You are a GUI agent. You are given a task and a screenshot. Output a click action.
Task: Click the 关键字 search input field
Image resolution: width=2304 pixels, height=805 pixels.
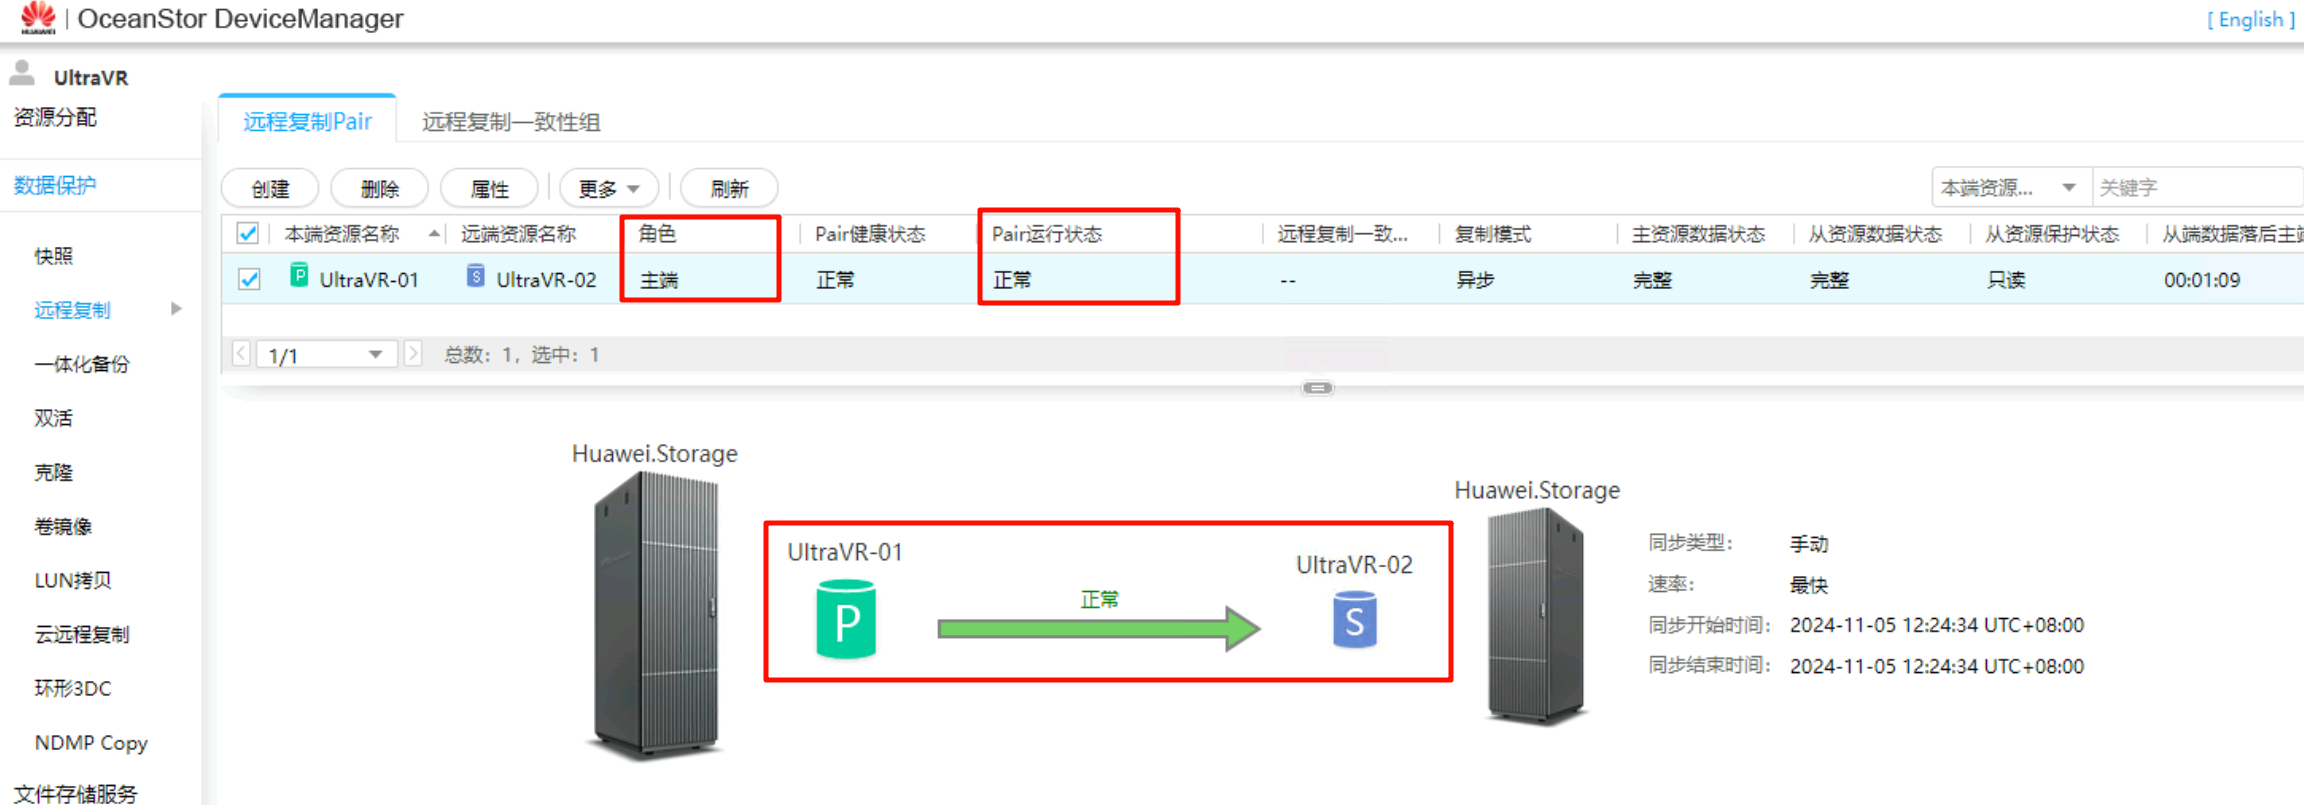(x=2196, y=188)
